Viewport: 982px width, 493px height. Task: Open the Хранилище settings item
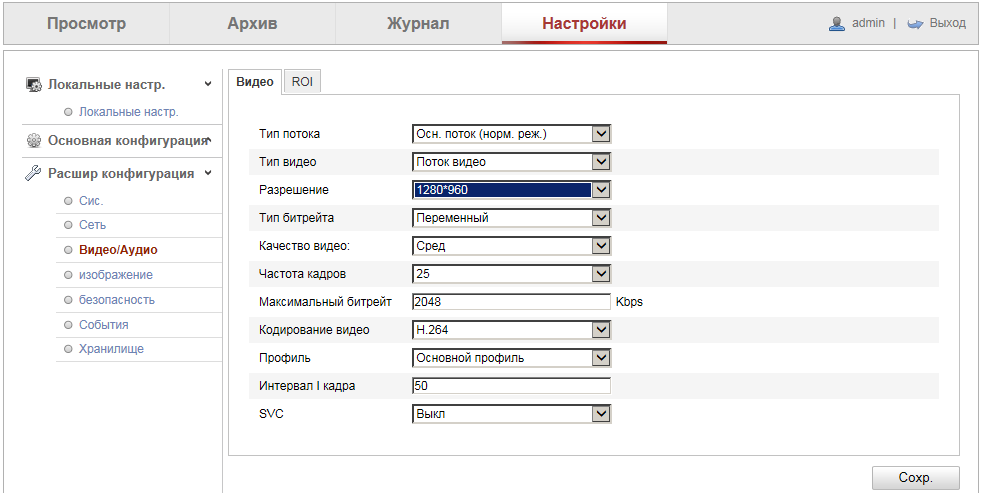[x=111, y=349]
